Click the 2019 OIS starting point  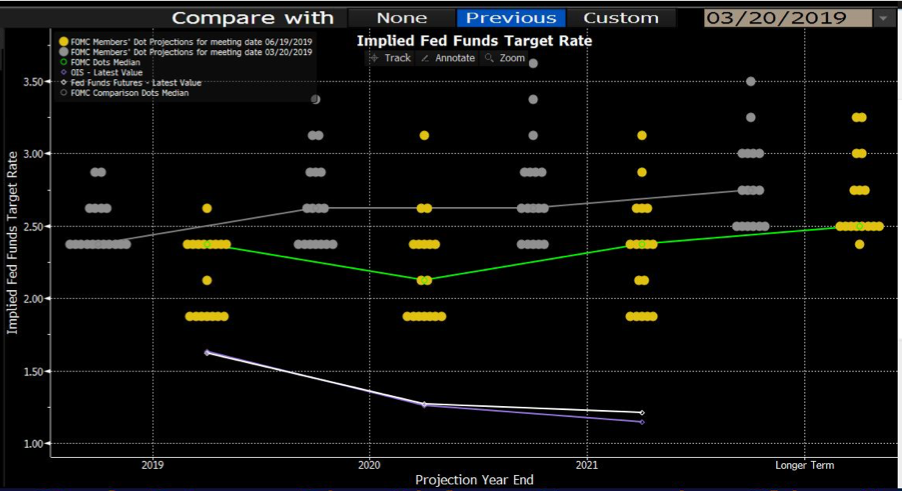[207, 352]
